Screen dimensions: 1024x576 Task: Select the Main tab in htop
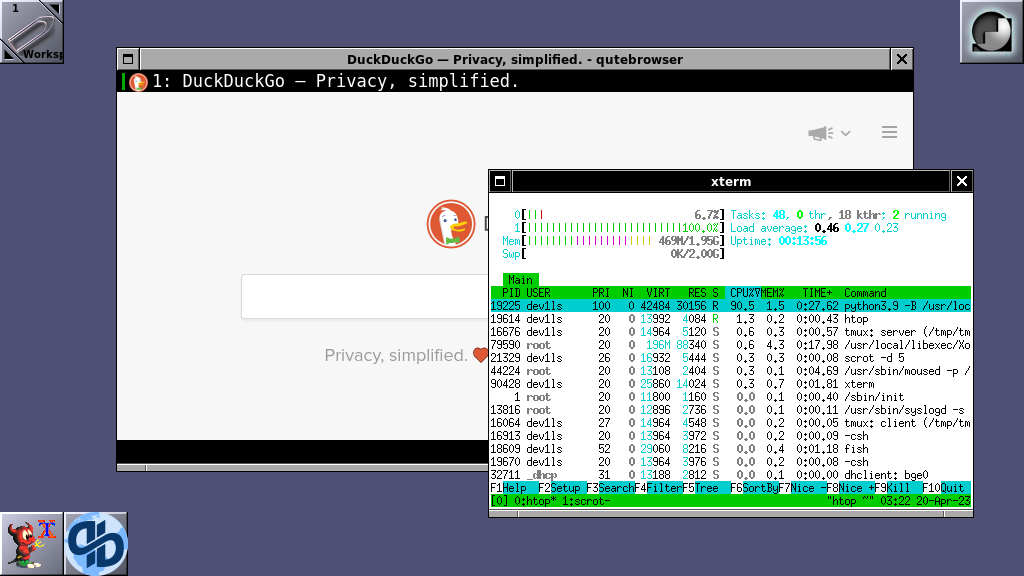[520, 280]
